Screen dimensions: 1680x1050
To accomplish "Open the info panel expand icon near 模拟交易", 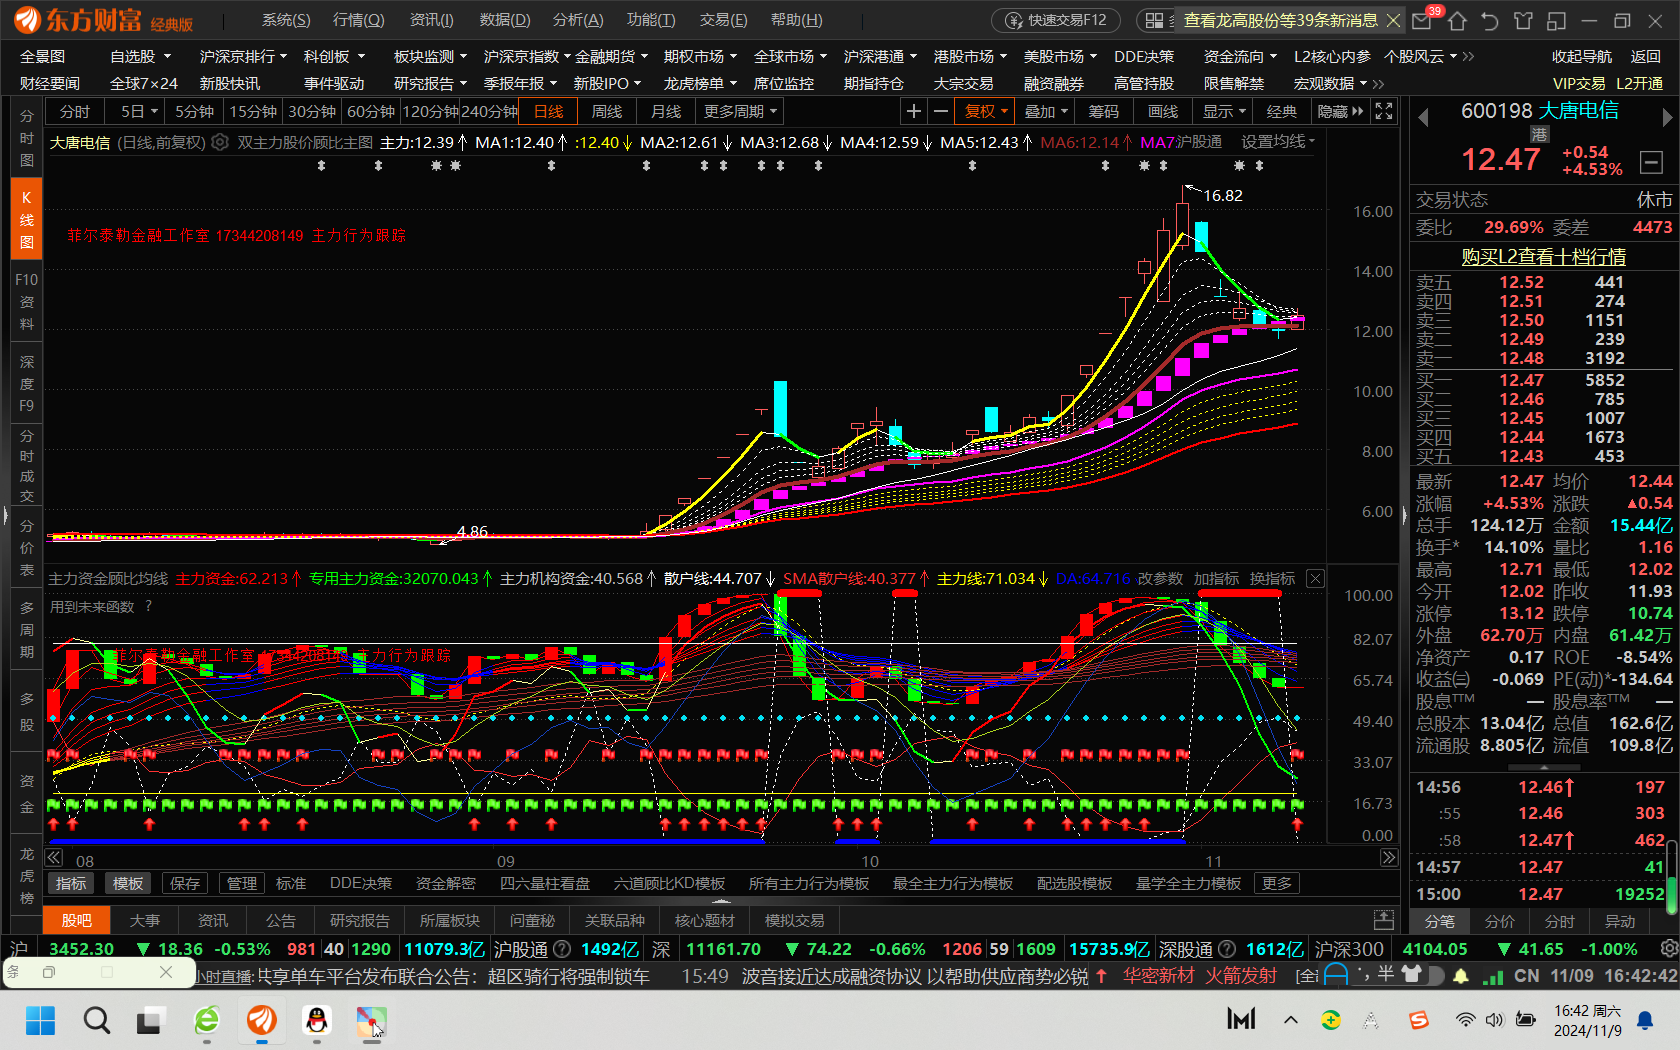I will [x=1384, y=920].
